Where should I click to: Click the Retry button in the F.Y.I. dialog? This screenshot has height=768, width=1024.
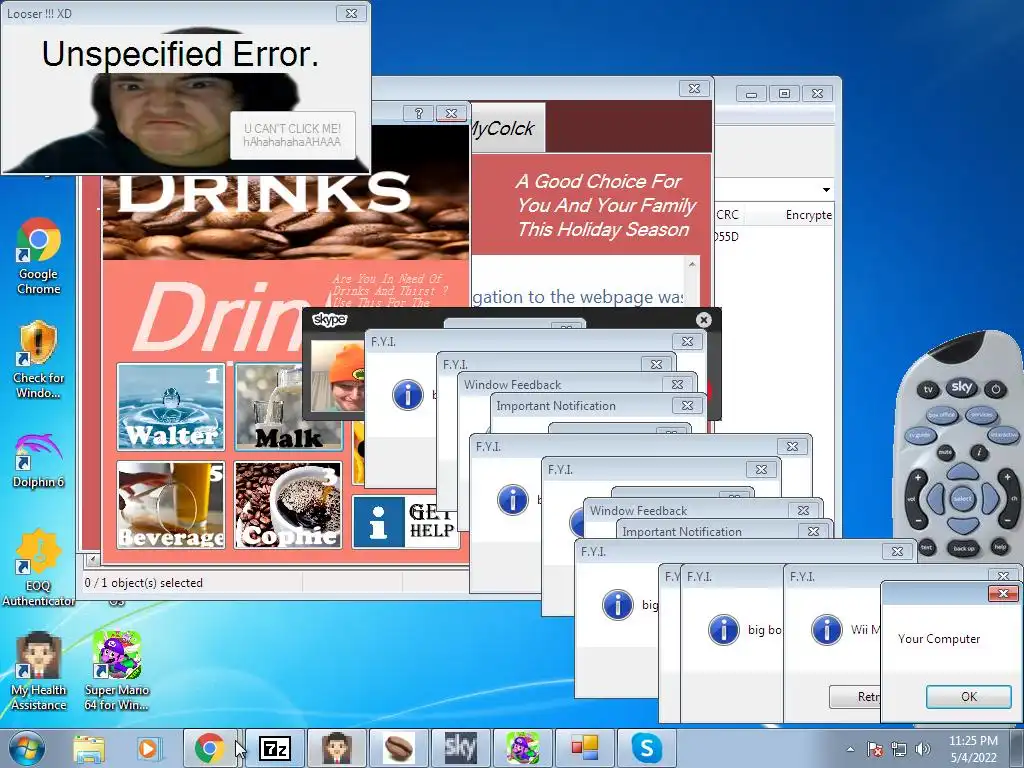pyautogui.click(x=855, y=696)
